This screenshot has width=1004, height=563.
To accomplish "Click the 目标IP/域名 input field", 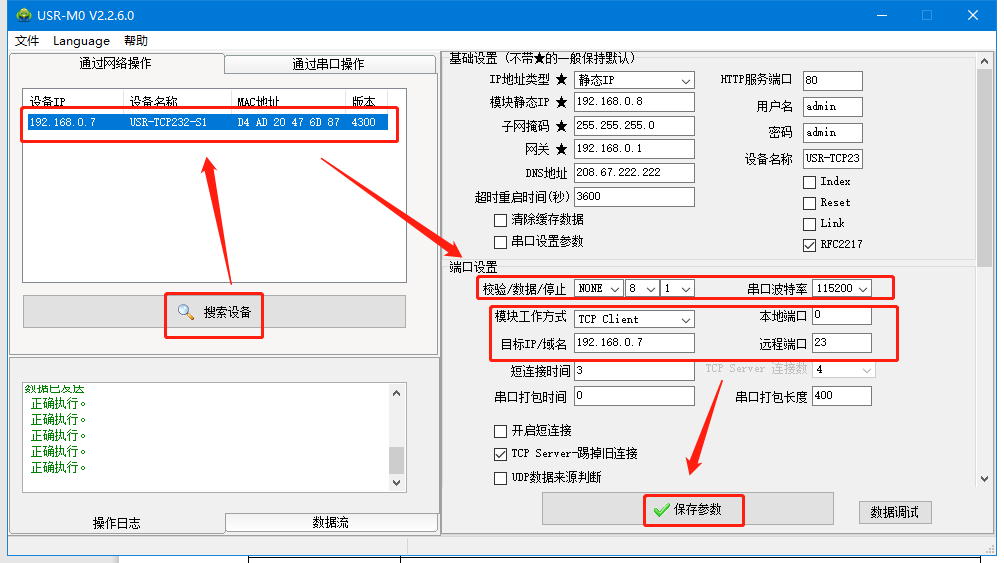I will click(x=634, y=343).
